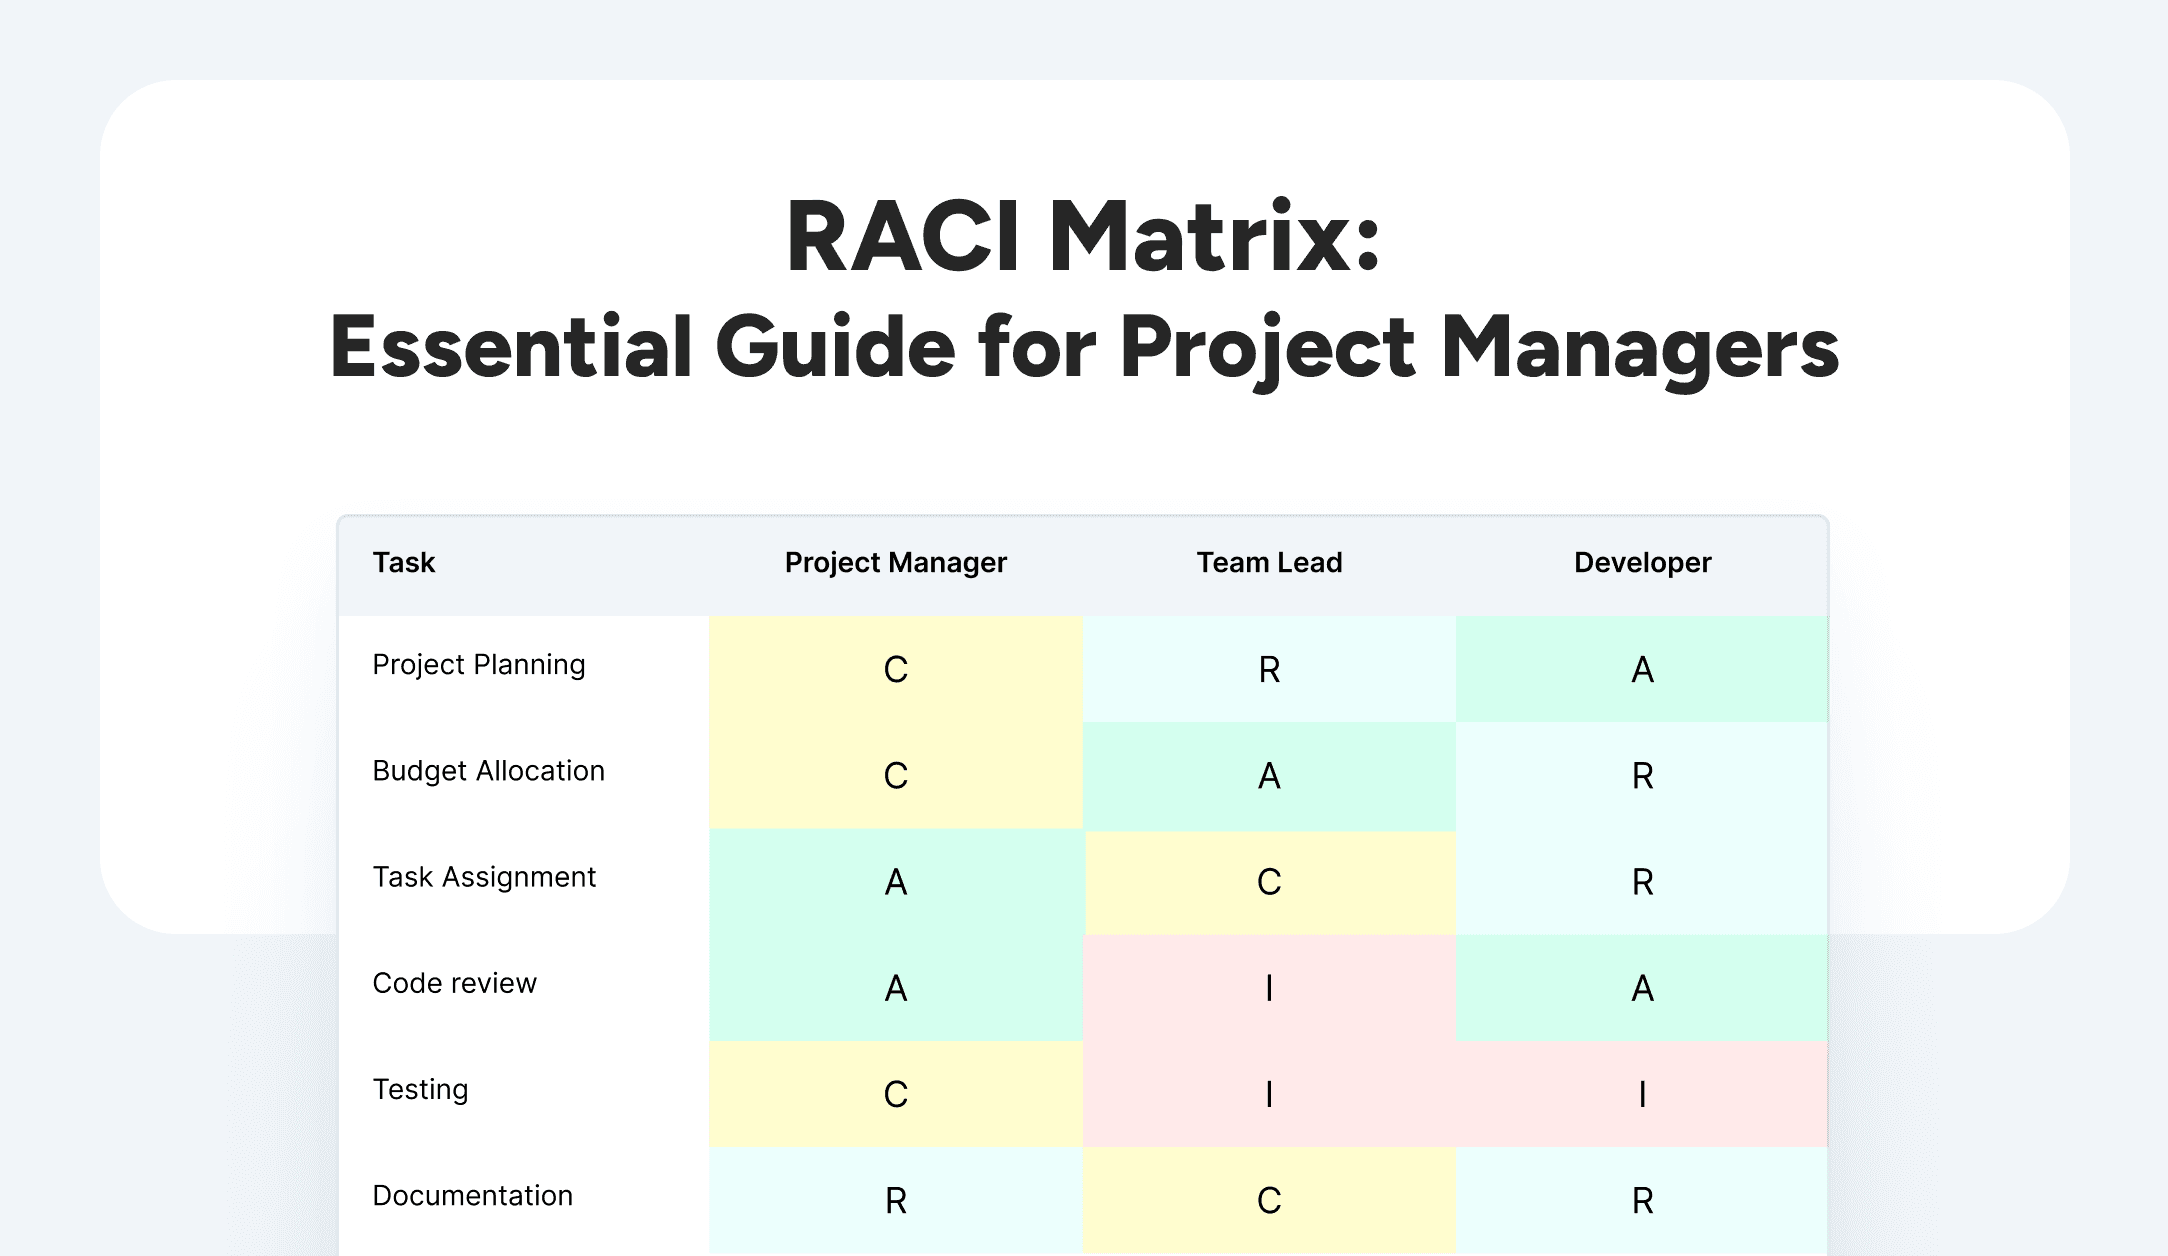
Task: Select Project Manager cell for Task Assignment
Action: click(896, 882)
